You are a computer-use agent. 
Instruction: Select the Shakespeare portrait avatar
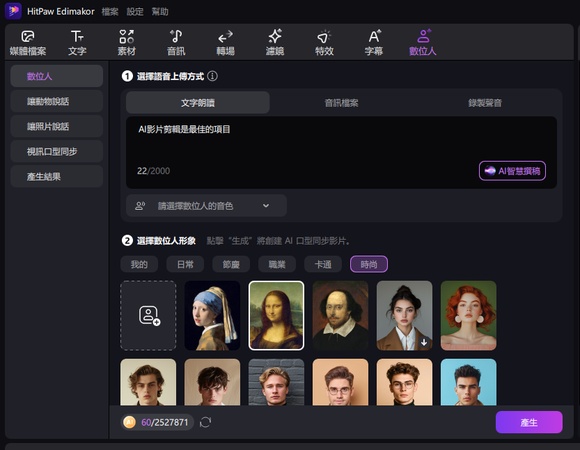coord(340,315)
